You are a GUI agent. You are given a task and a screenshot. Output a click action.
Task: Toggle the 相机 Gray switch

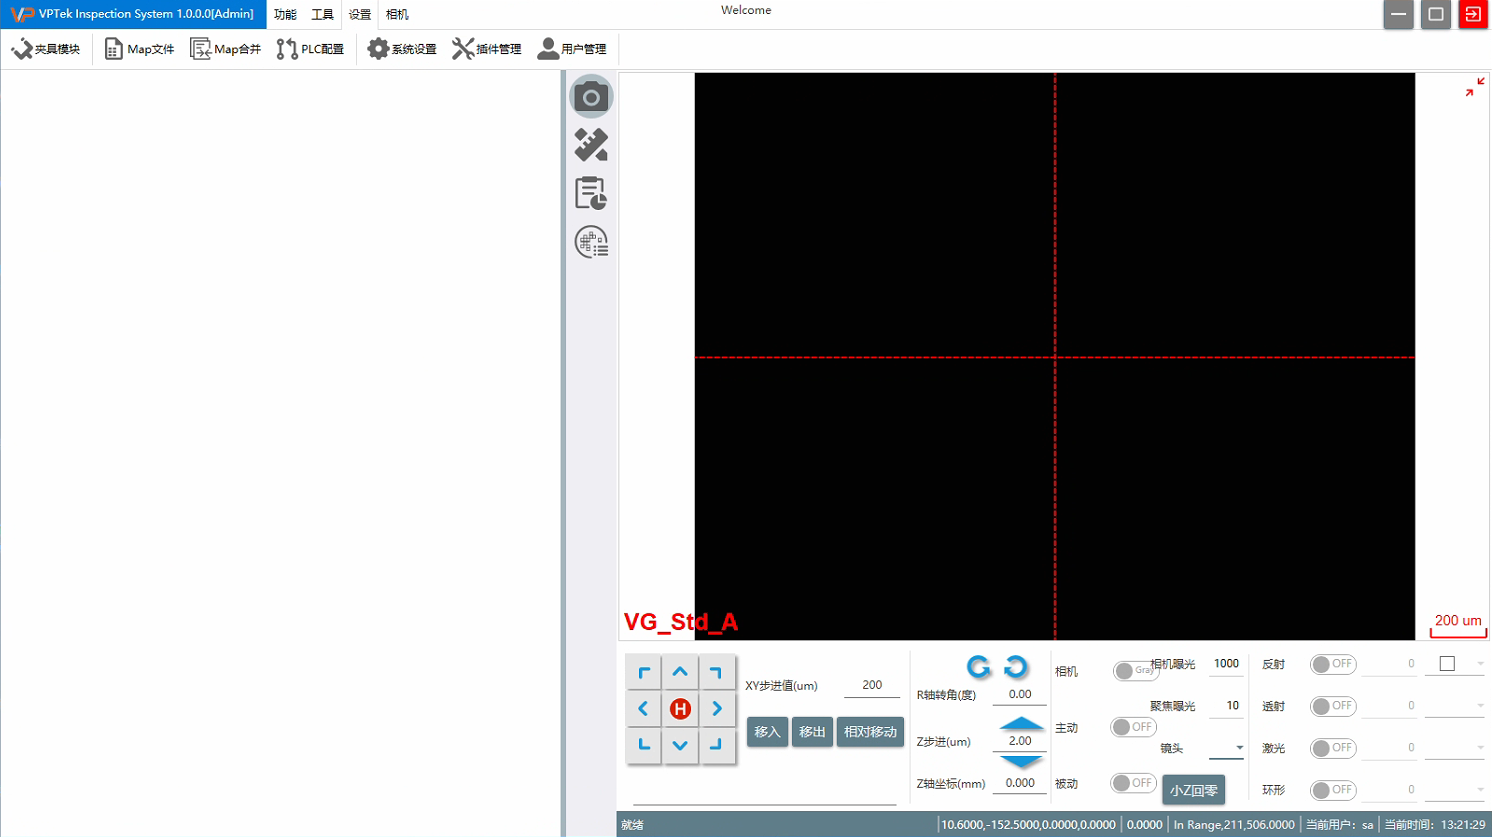click(x=1134, y=670)
